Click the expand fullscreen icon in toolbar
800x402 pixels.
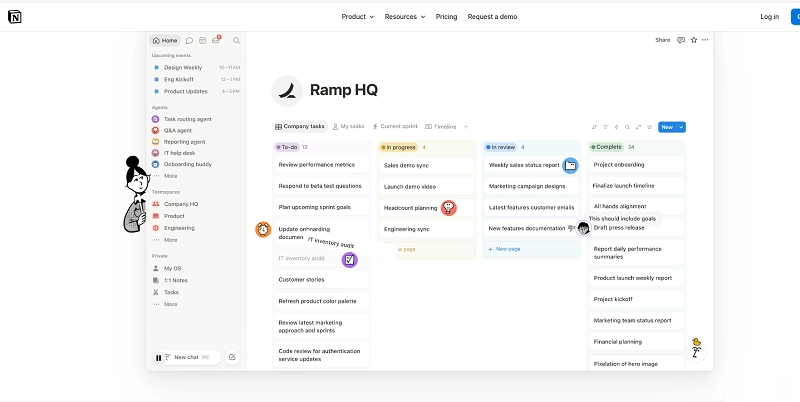(638, 127)
